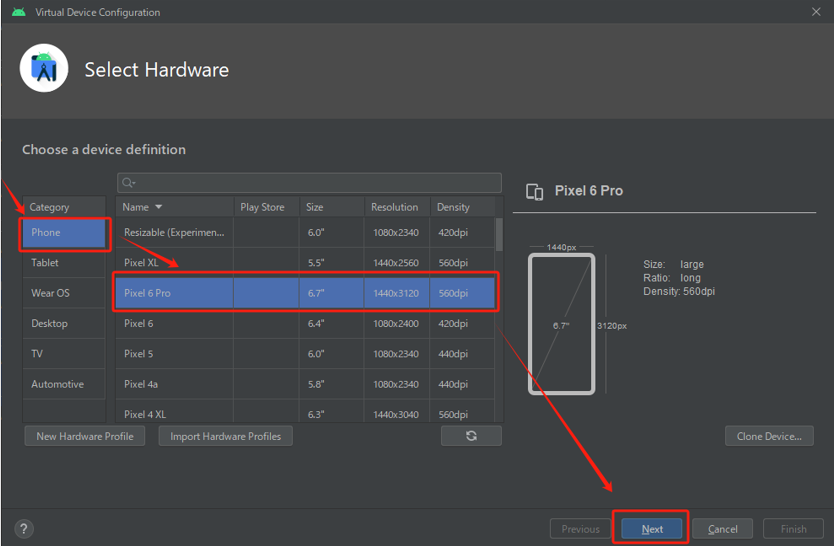Click the Next button
This screenshot has width=834, height=546.
[652, 529]
